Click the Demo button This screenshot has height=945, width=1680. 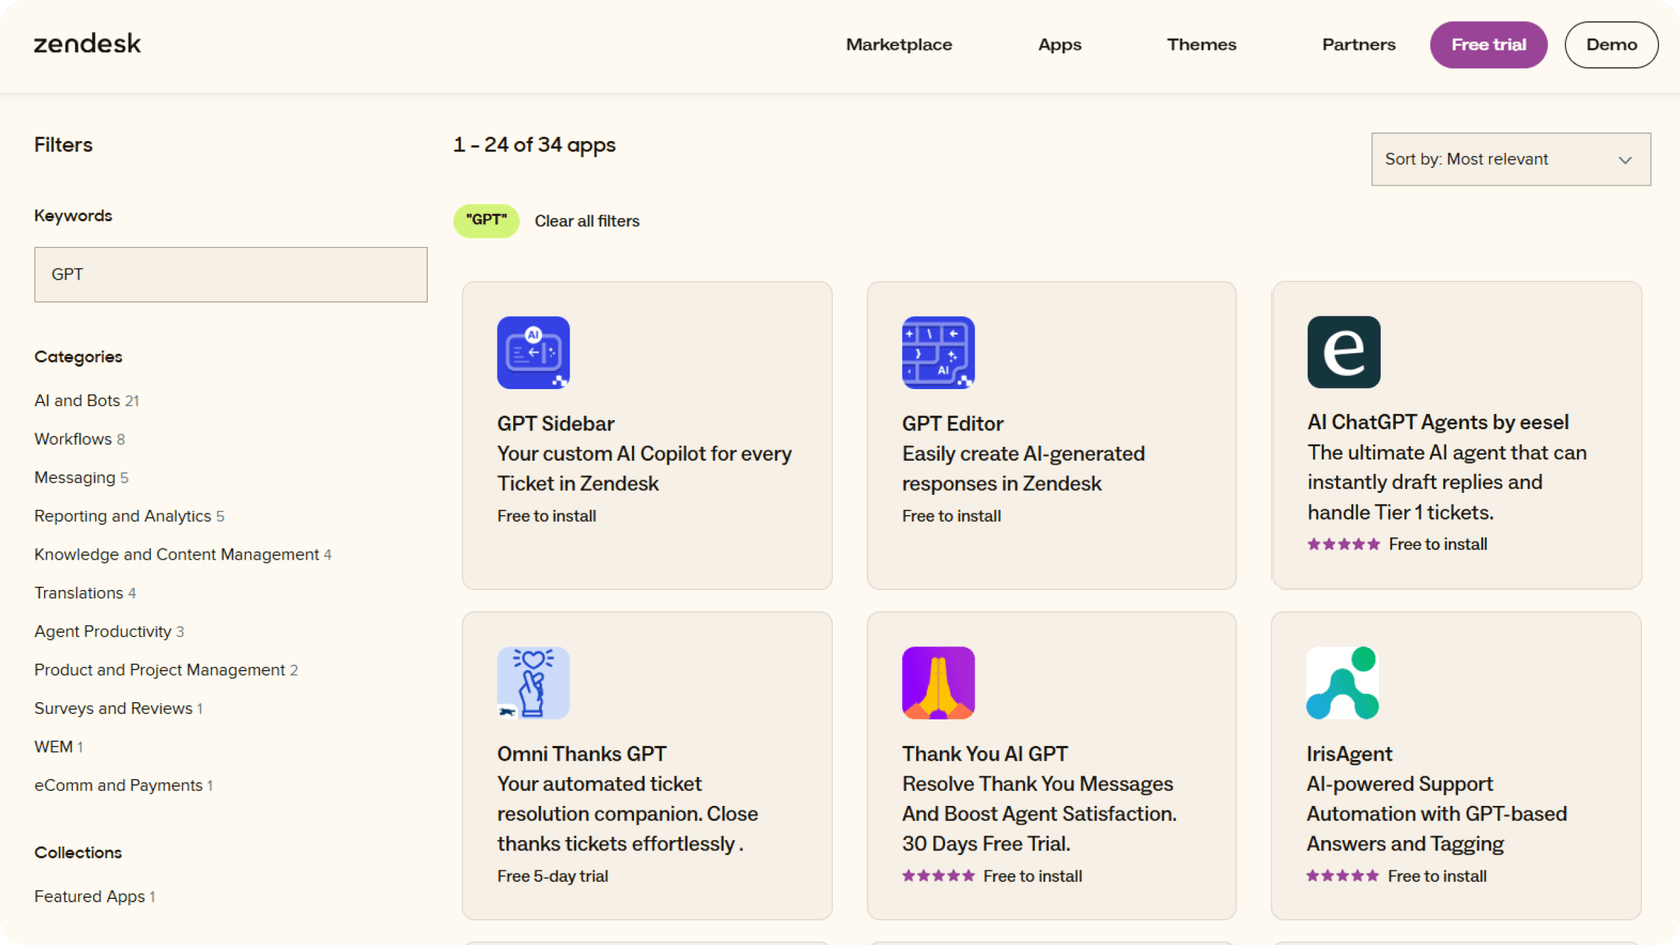click(1610, 45)
